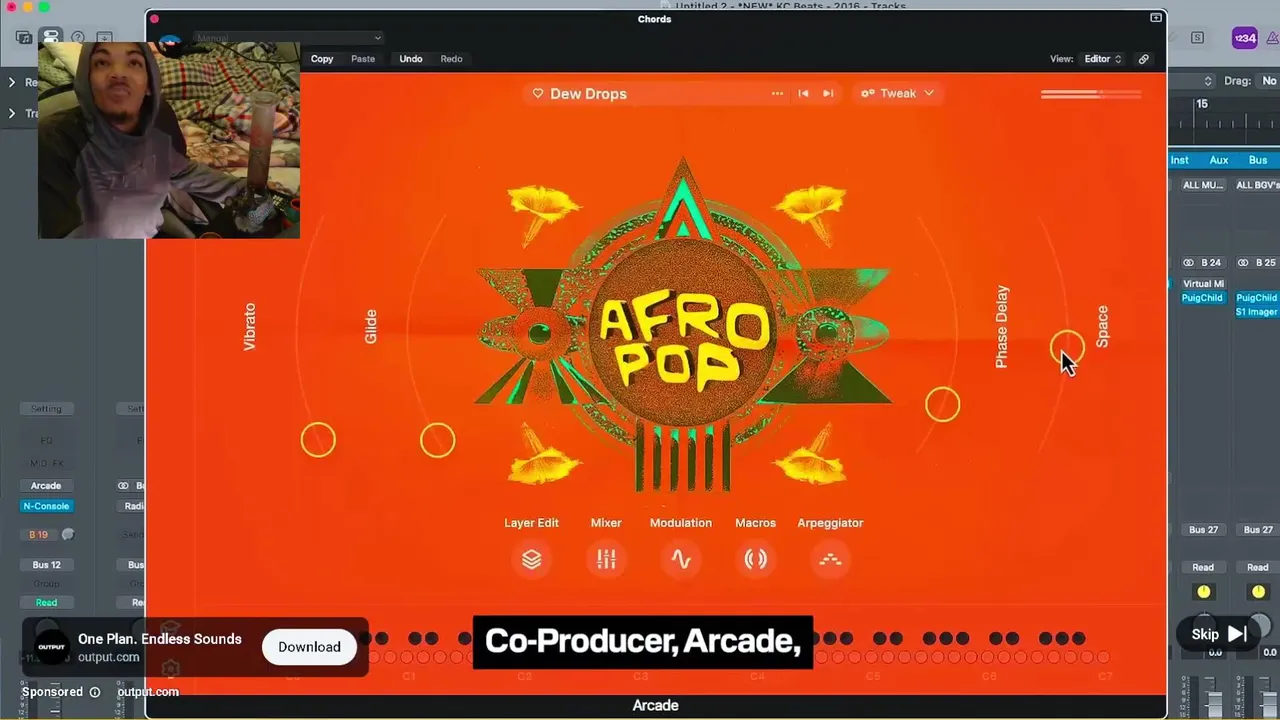Skip the video ad
Image resolution: width=1280 pixels, height=720 pixels.
[1219, 634]
